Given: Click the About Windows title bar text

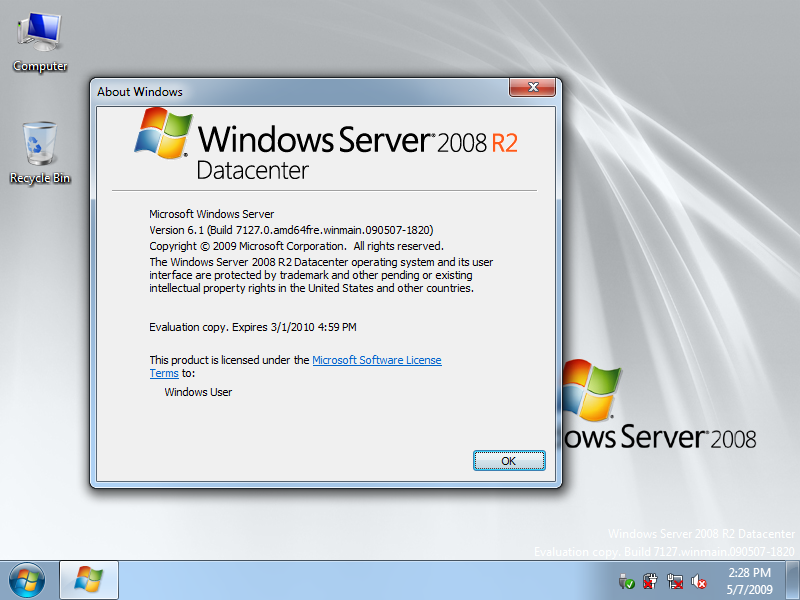Looking at the screenshot, I should (140, 92).
